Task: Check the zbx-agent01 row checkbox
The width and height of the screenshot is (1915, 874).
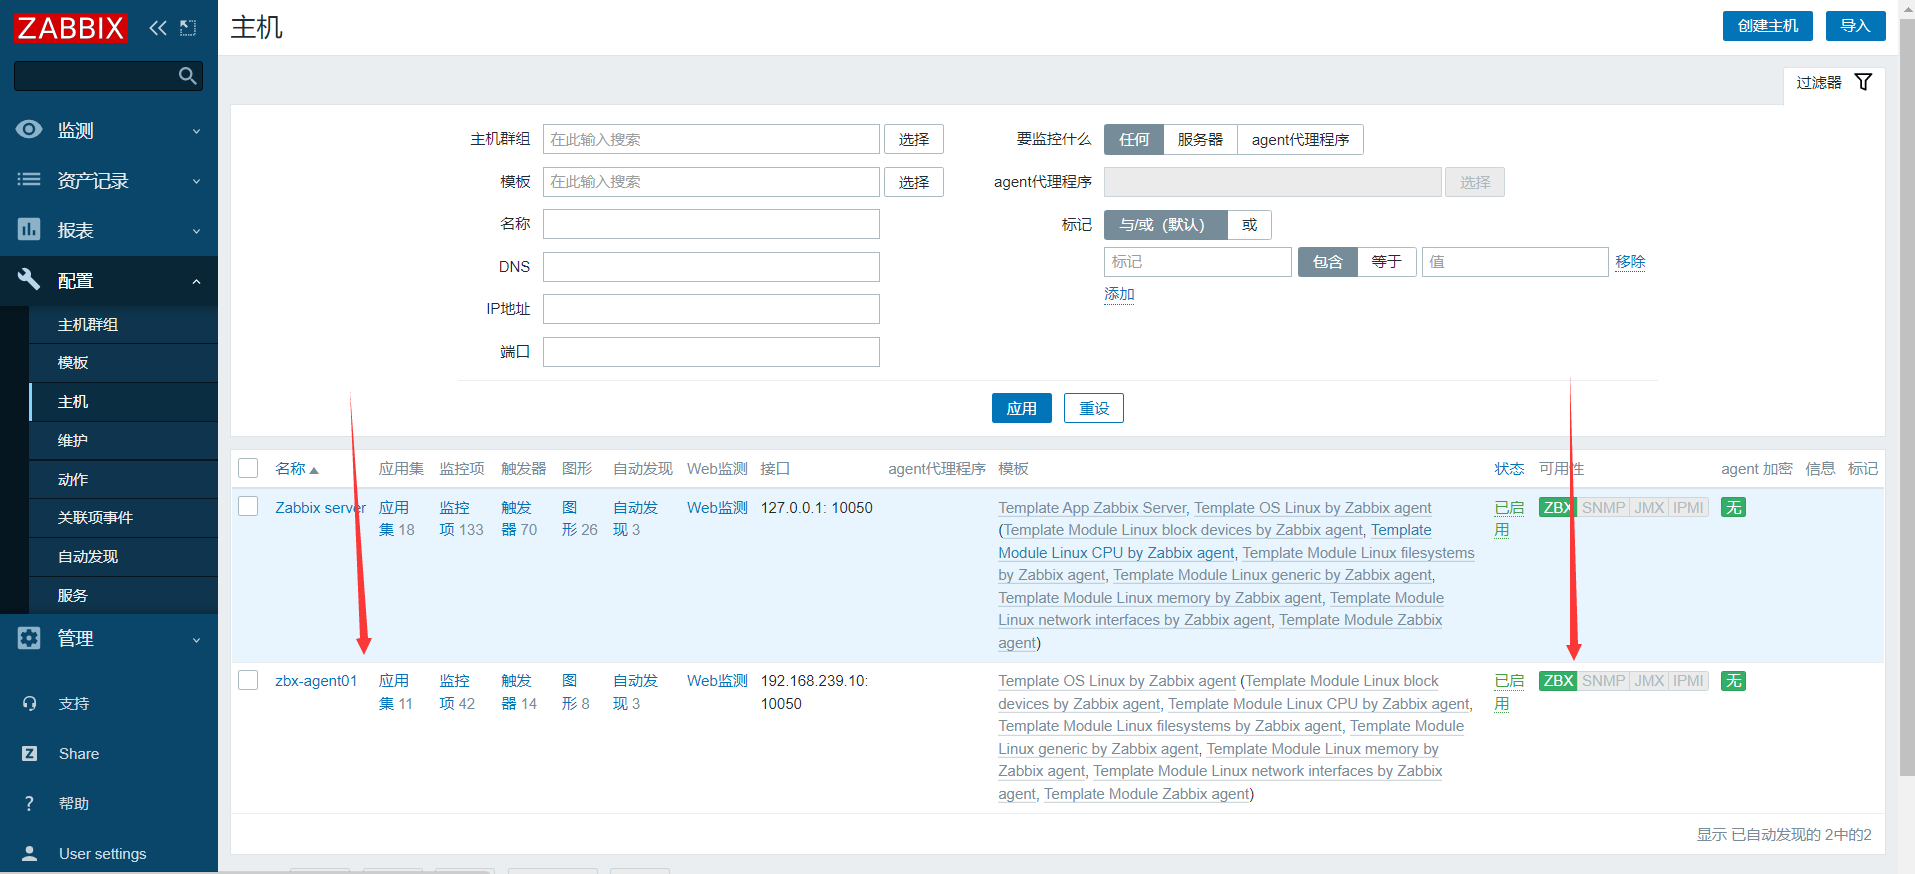Action: pyautogui.click(x=248, y=680)
